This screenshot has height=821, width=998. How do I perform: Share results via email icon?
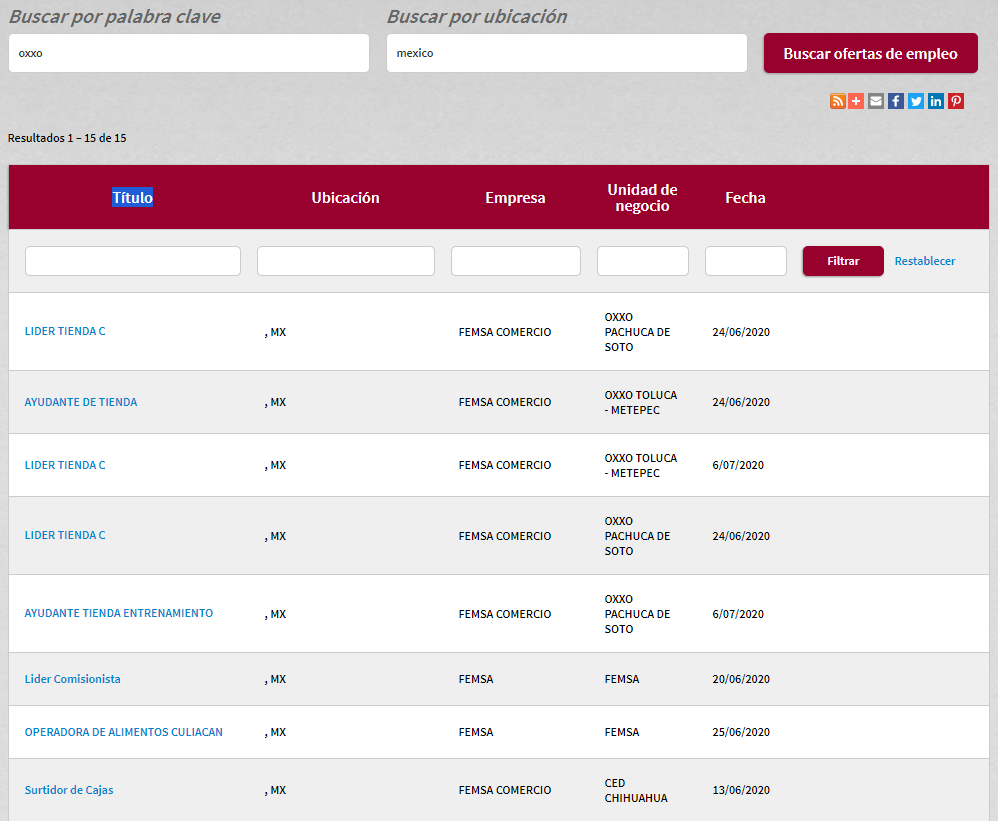[876, 101]
